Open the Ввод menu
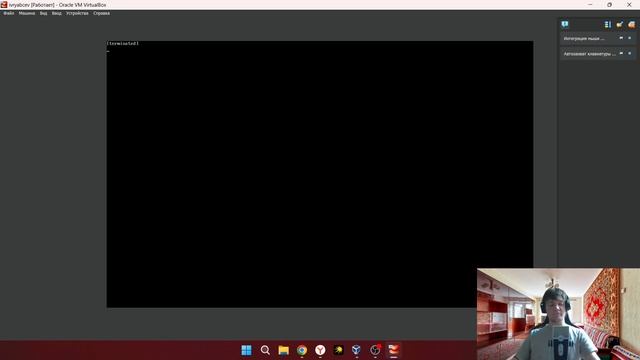 [56, 13]
